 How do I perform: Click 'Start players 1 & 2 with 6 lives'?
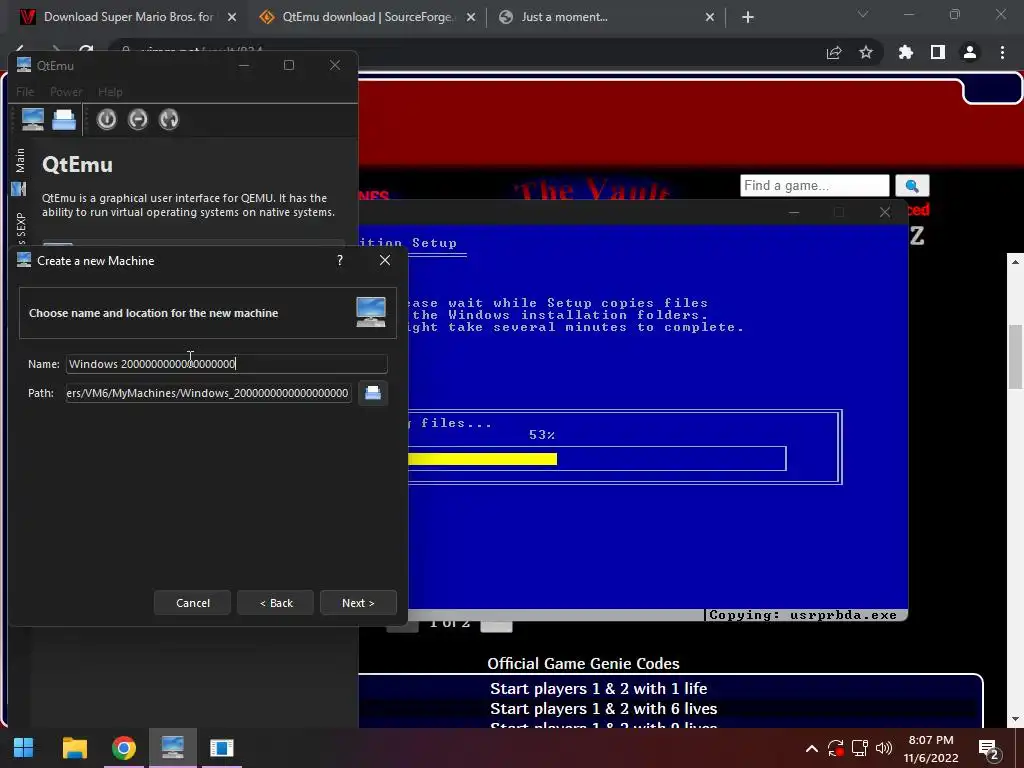(603, 709)
